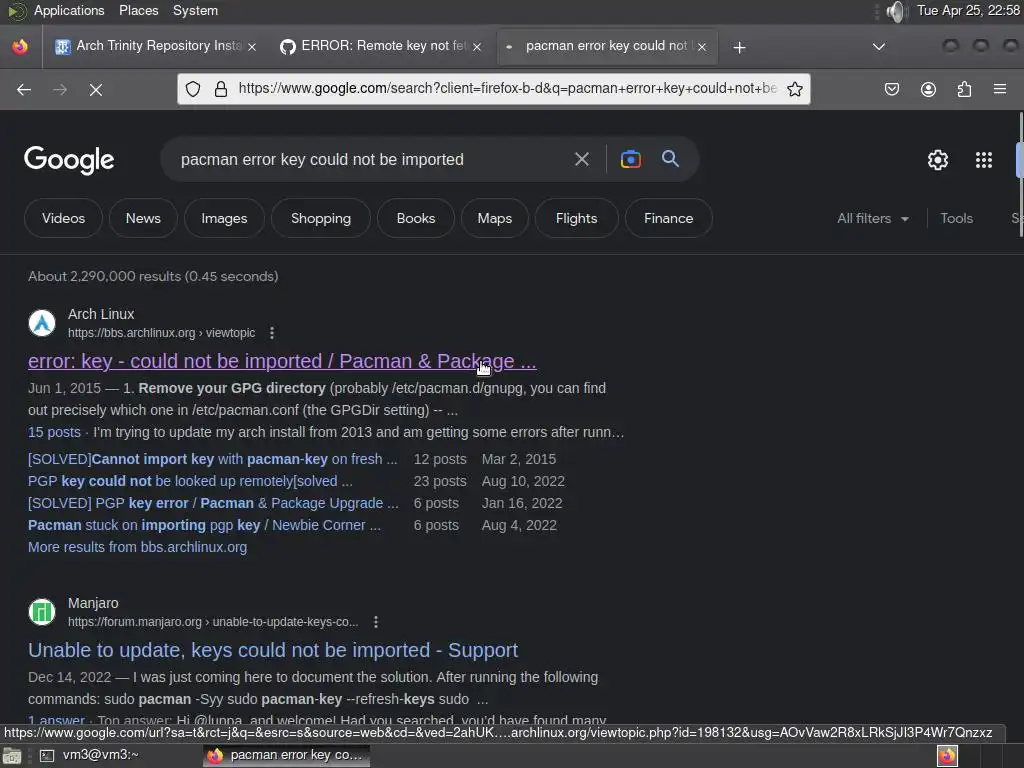This screenshot has height=768, width=1024.
Task: Click the Google logo
Action: pos(69,160)
